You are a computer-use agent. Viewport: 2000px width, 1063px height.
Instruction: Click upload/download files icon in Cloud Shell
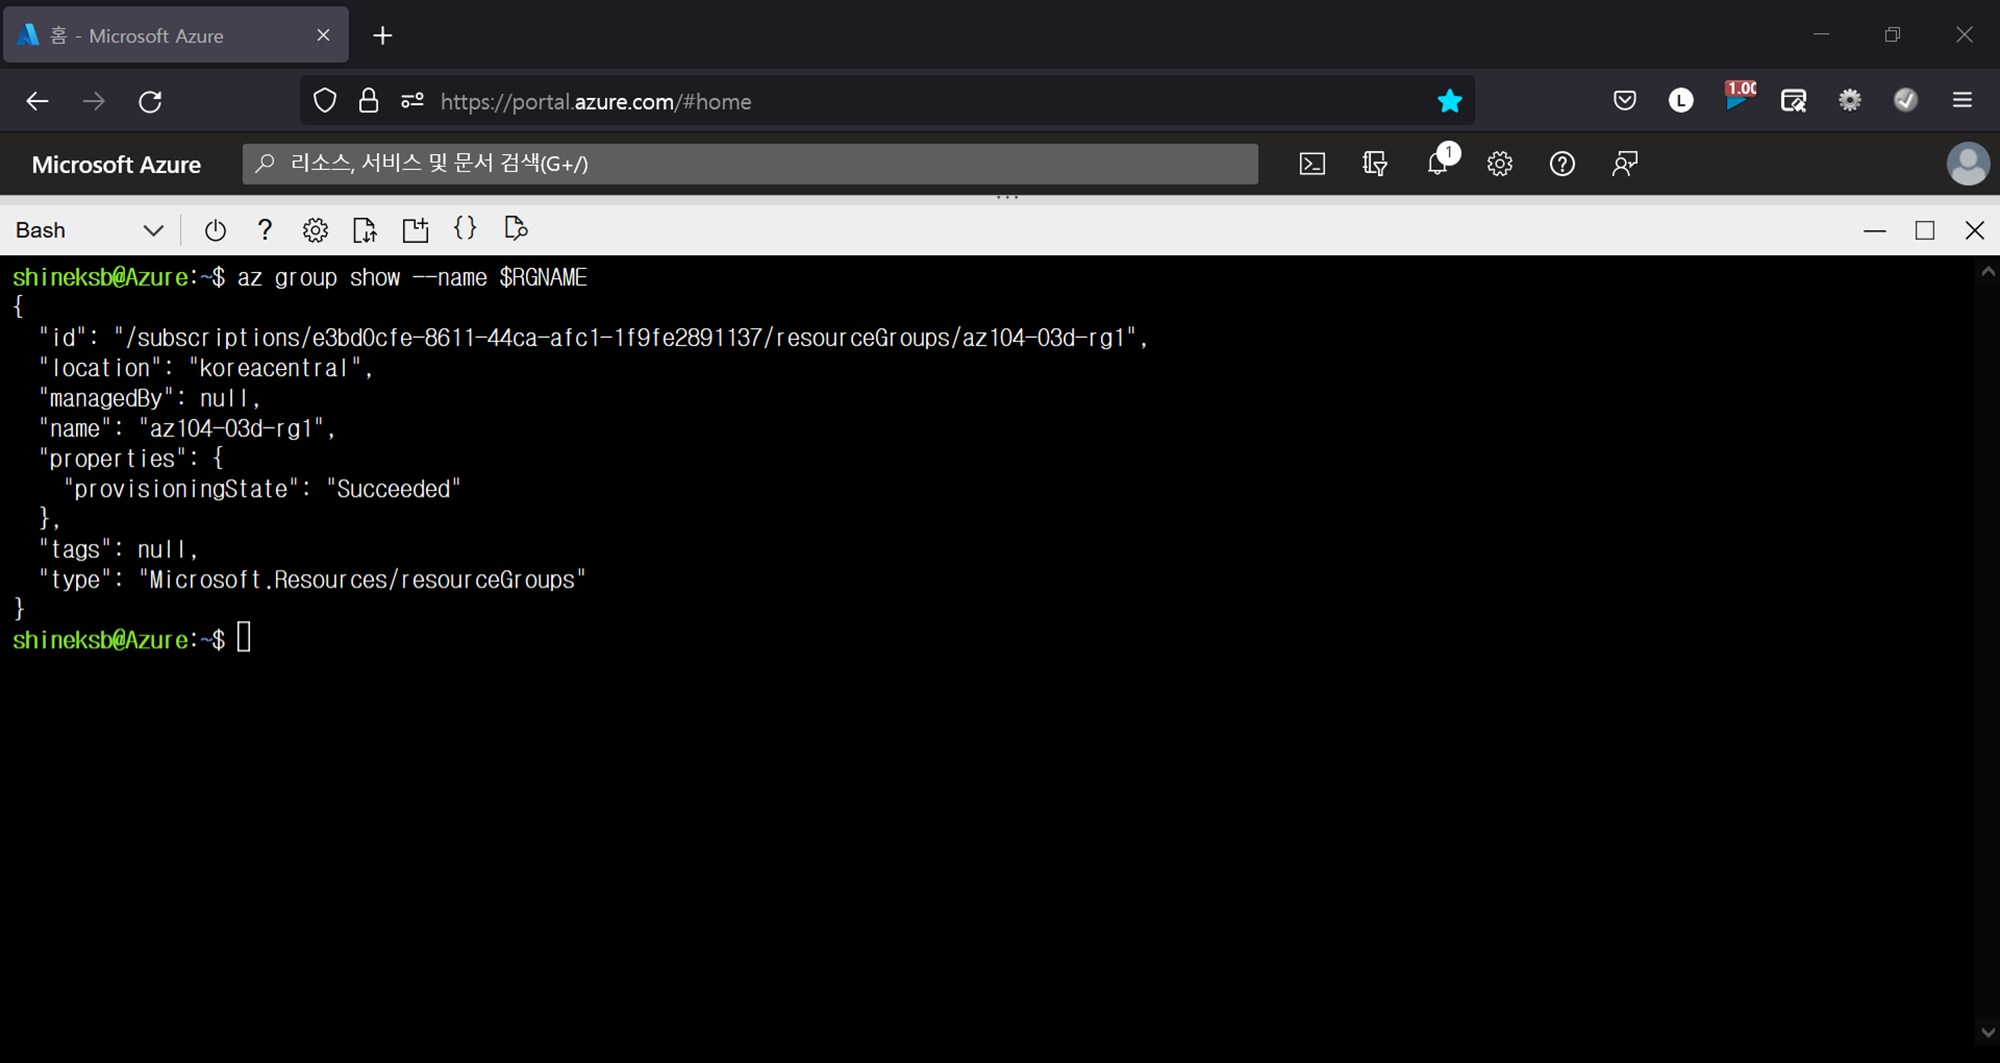tap(365, 231)
